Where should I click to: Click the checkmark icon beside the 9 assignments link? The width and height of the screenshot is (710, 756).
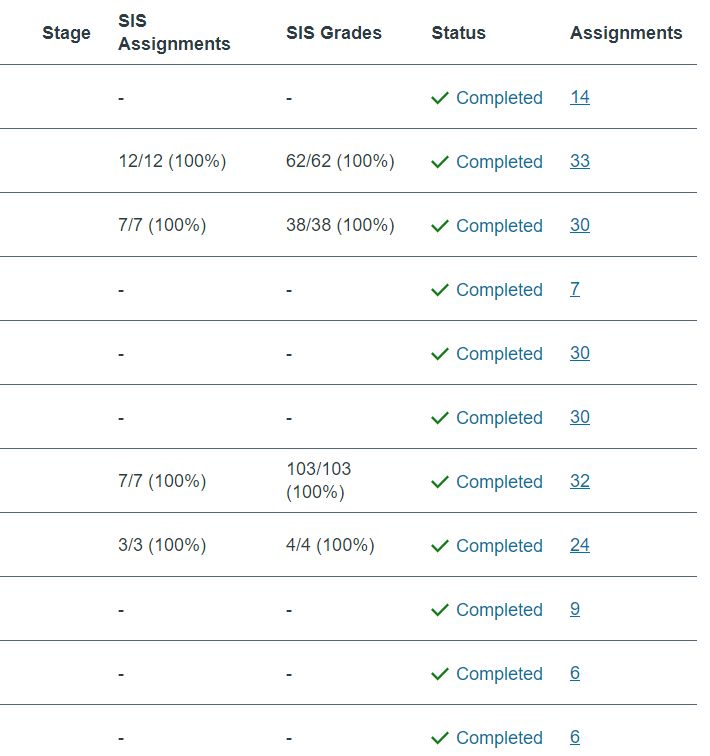pyautogui.click(x=439, y=610)
